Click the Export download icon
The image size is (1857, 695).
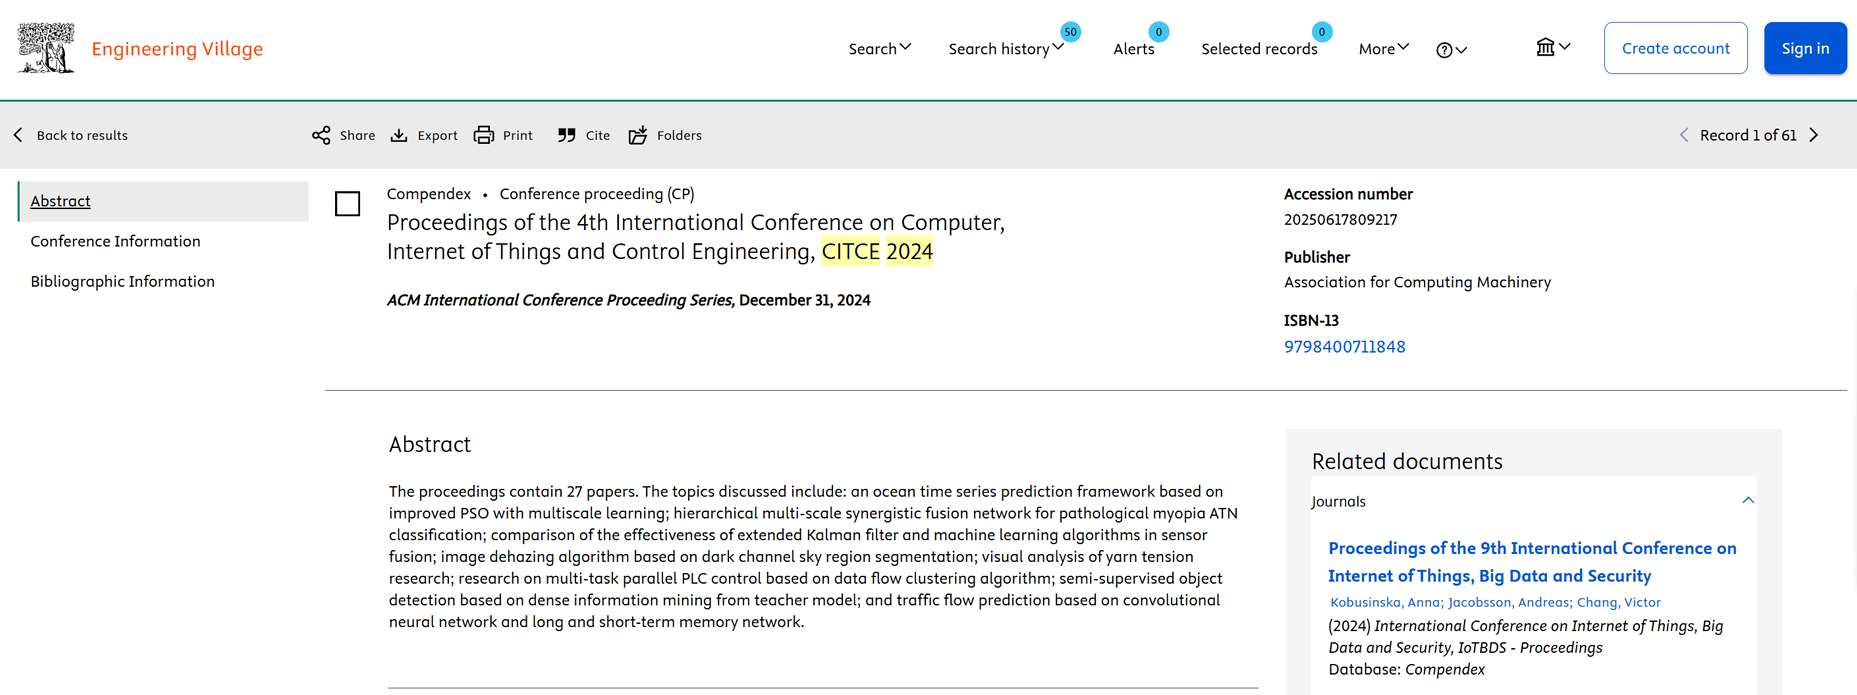pyautogui.click(x=399, y=135)
